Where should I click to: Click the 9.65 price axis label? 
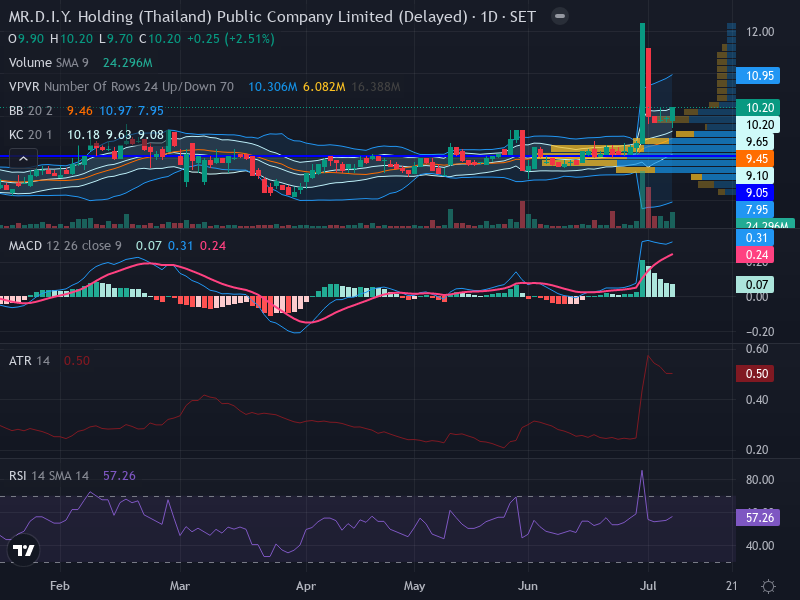coord(755,142)
